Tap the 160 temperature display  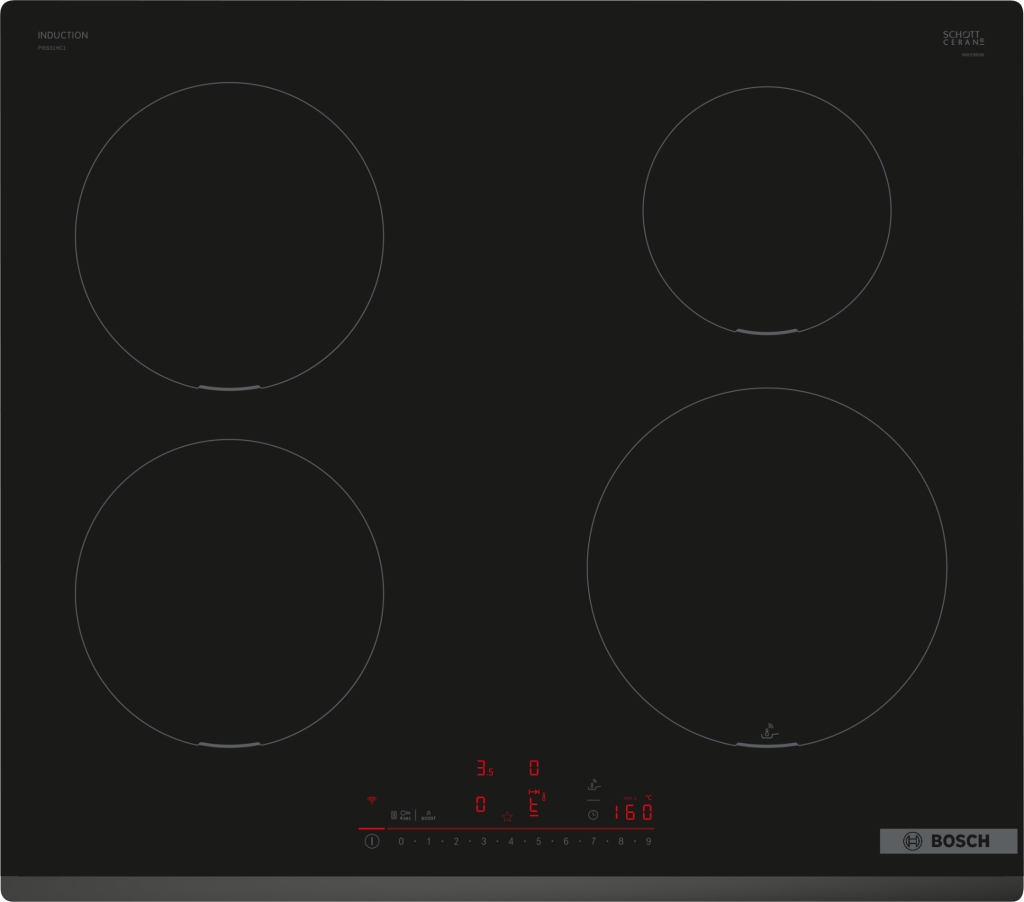(633, 811)
